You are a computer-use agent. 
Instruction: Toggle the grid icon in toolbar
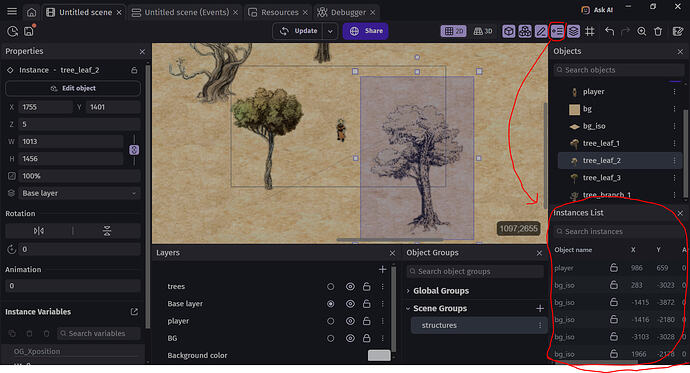click(590, 31)
